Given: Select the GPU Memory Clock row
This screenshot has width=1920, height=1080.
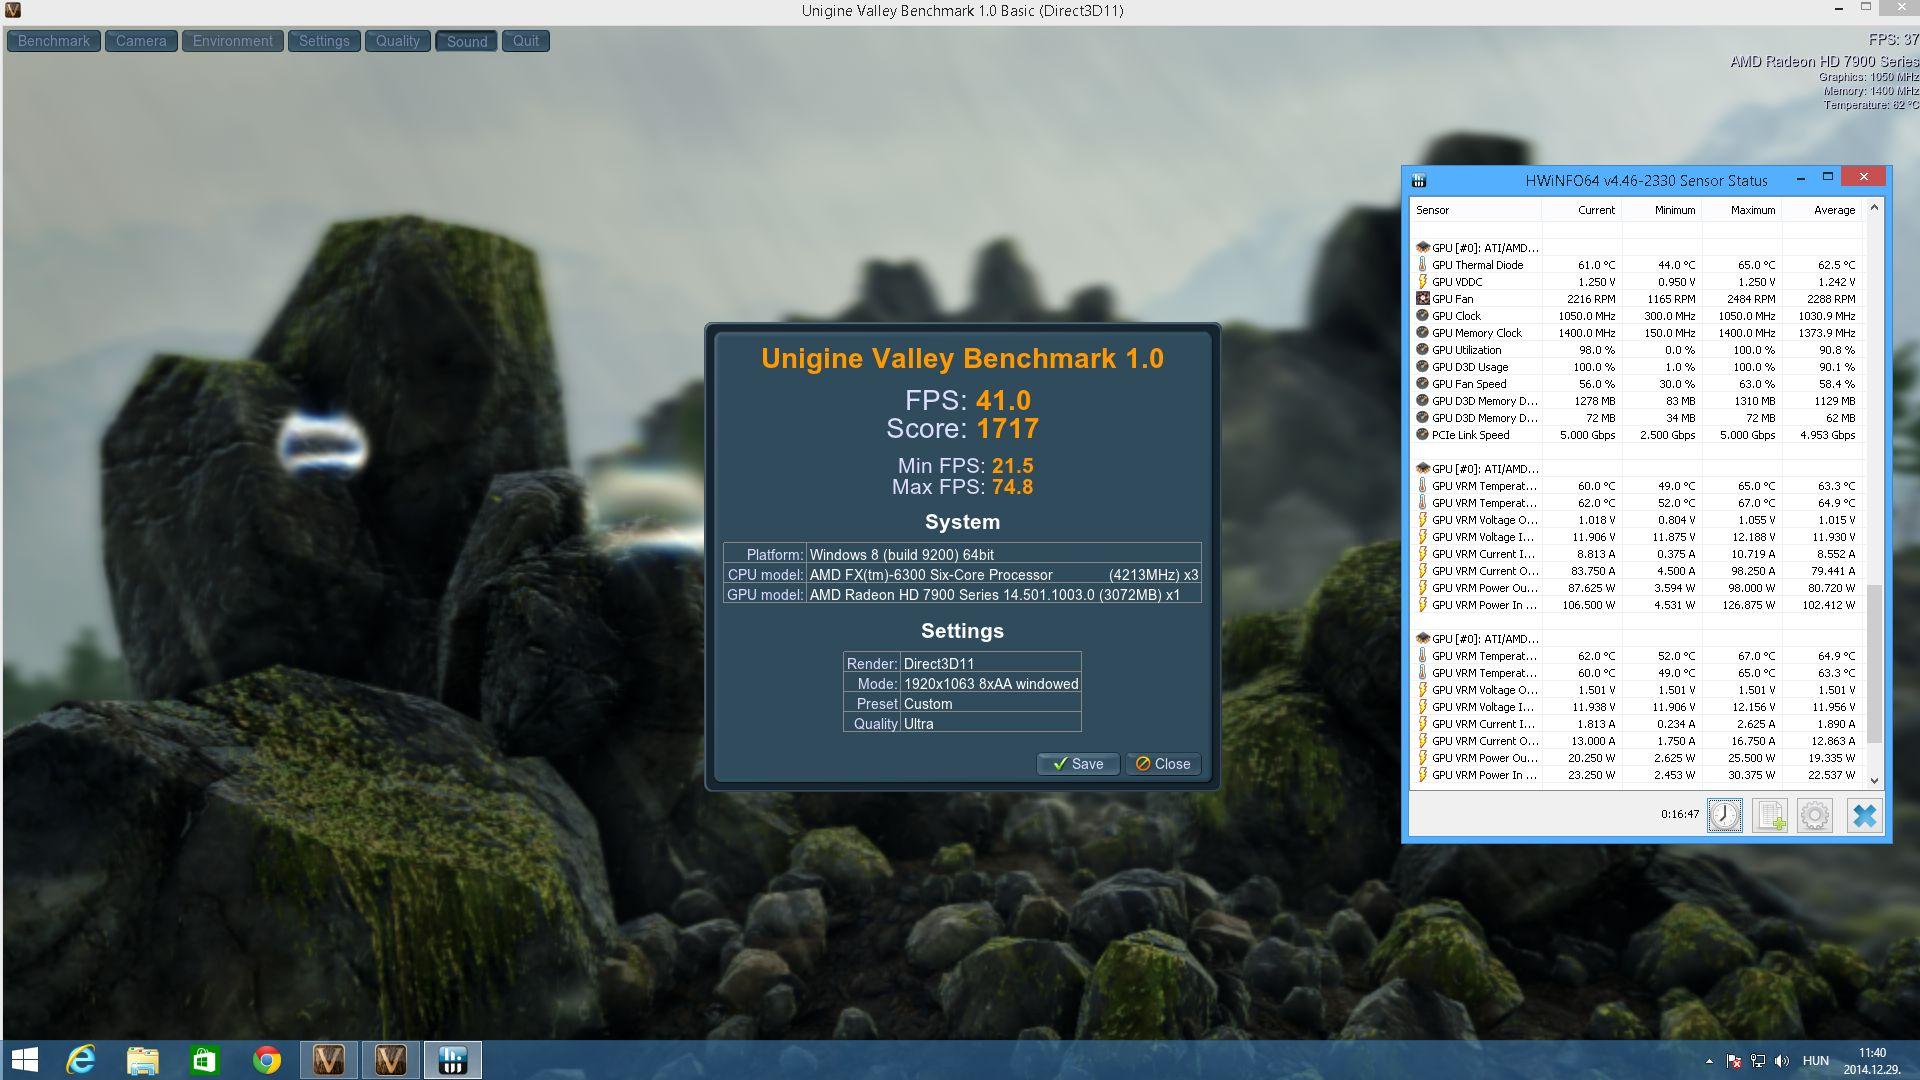Looking at the screenshot, I should [x=1637, y=333].
